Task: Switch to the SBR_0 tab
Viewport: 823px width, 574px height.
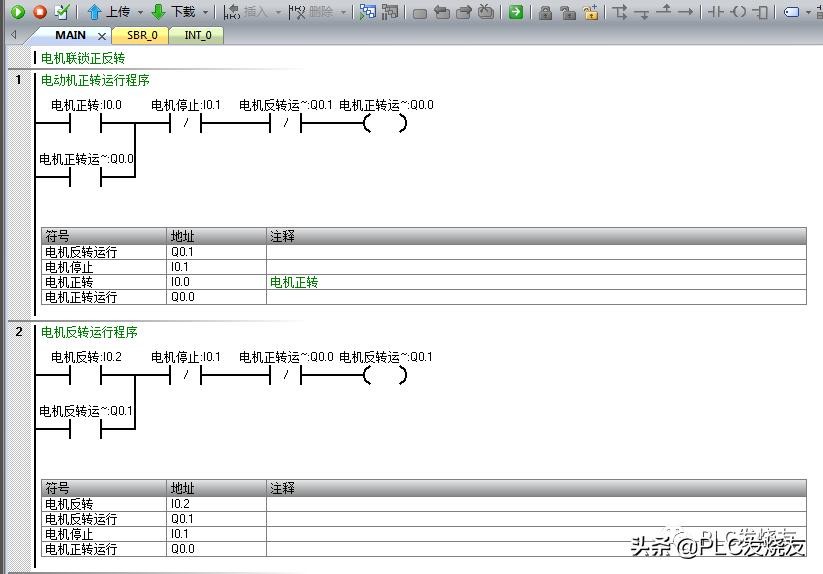Action: [142, 35]
